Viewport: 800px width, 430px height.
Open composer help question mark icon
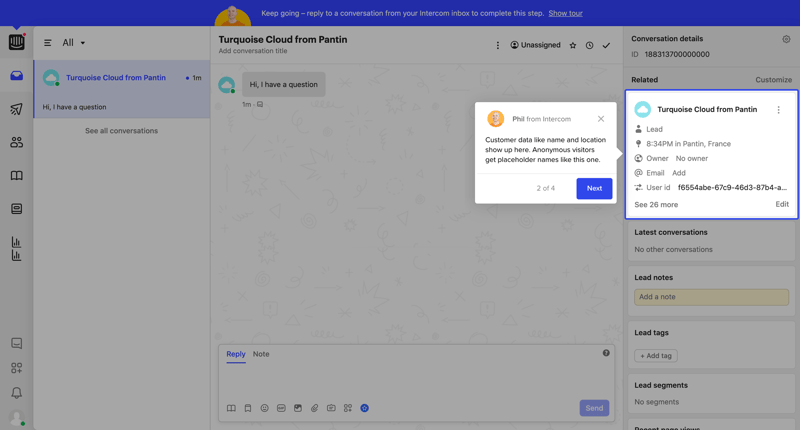point(606,353)
